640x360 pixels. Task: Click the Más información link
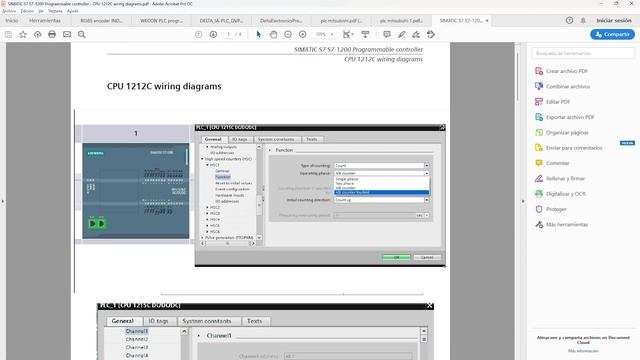[583, 351]
